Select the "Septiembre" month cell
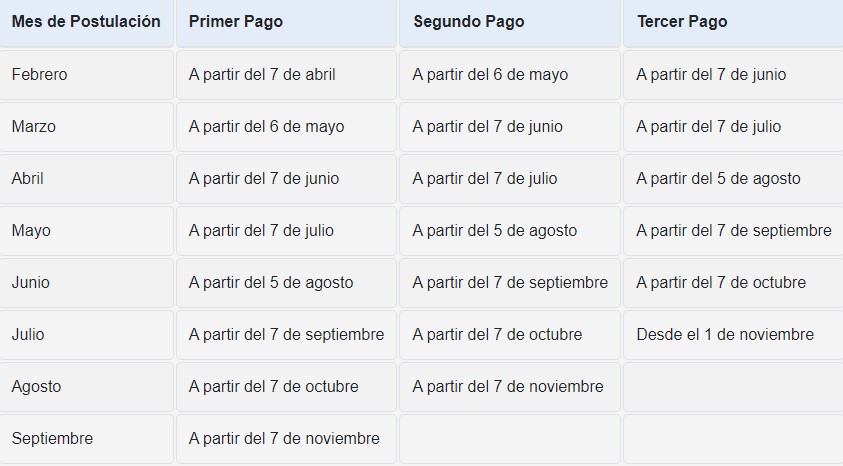843x466 pixels. tap(52, 439)
